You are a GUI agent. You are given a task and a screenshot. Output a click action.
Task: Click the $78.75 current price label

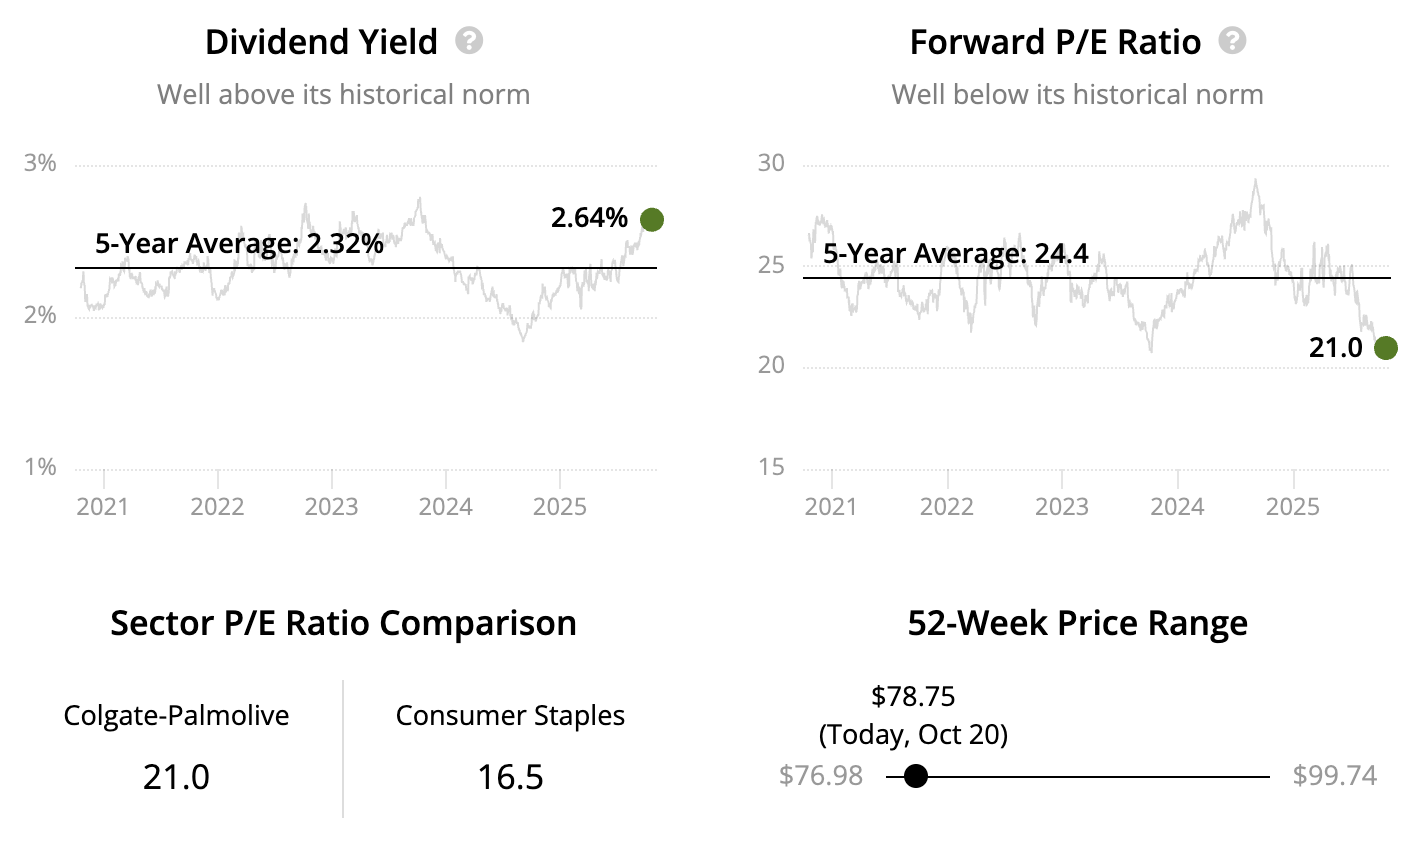pyautogui.click(x=913, y=696)
